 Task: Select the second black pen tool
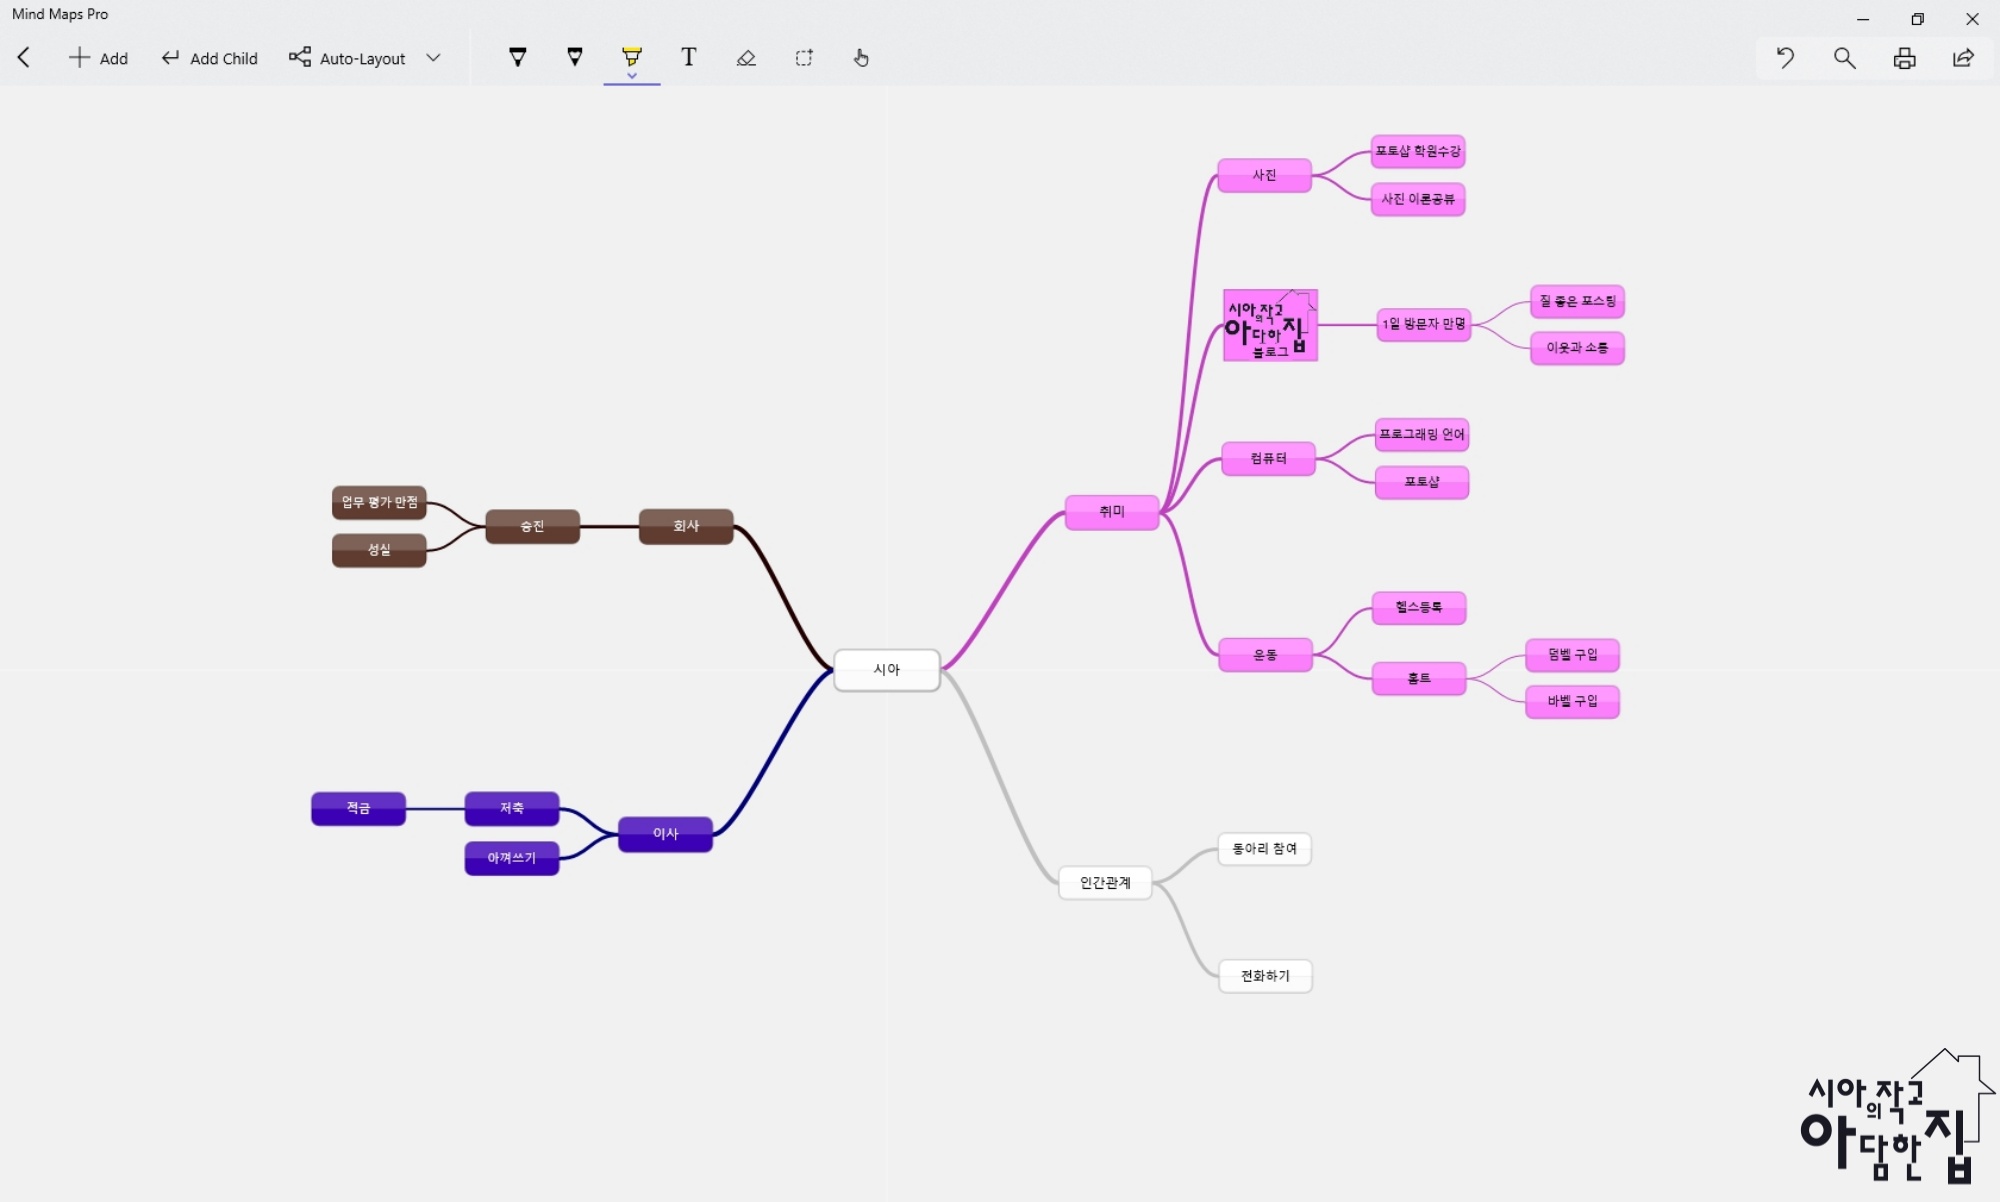pos(575,58)
